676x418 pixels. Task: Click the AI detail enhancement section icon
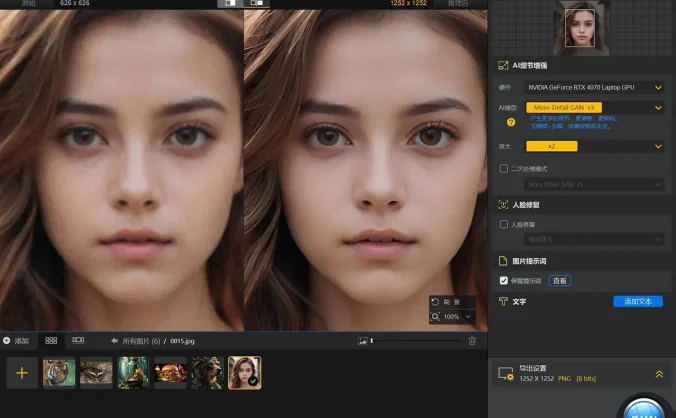503,66
